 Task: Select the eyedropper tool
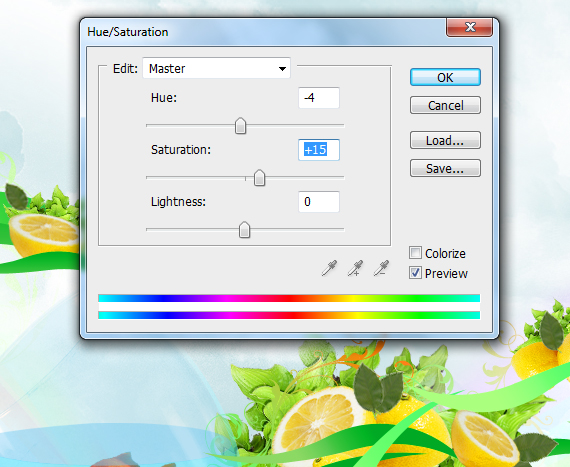pyautogui.click(x=329, y=268)
